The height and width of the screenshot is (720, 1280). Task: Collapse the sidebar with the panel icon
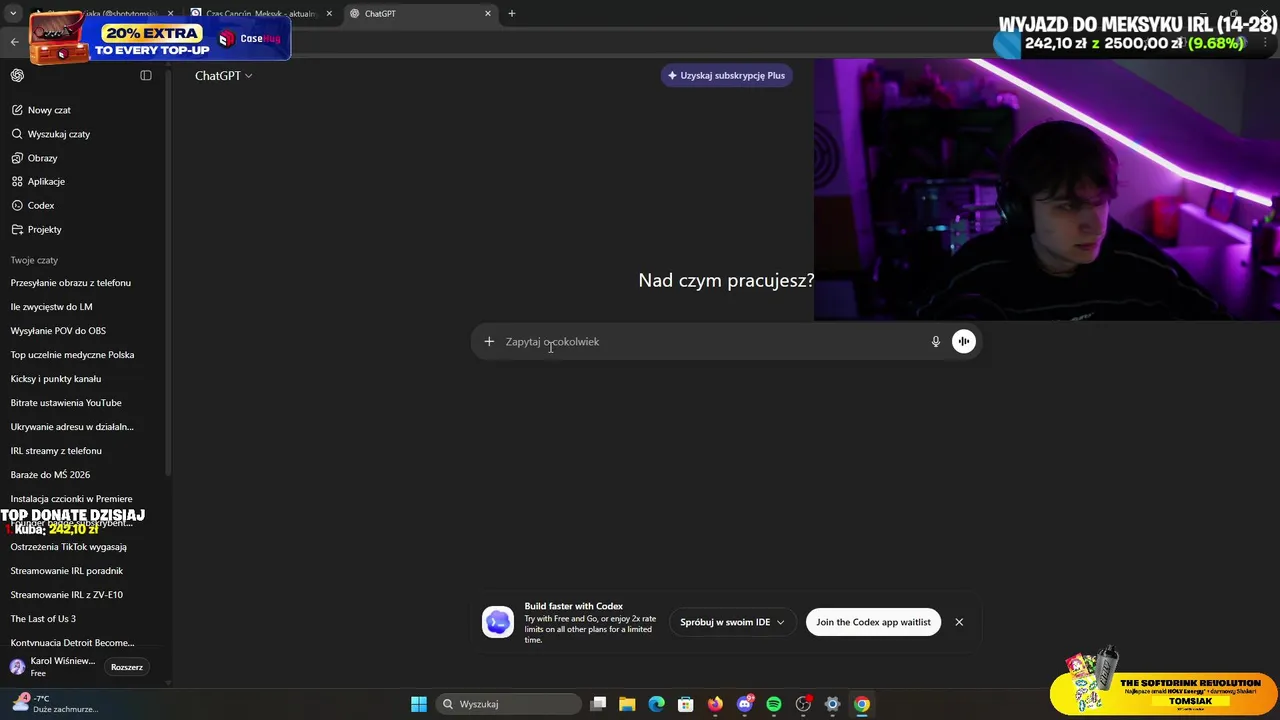[146, 75]
